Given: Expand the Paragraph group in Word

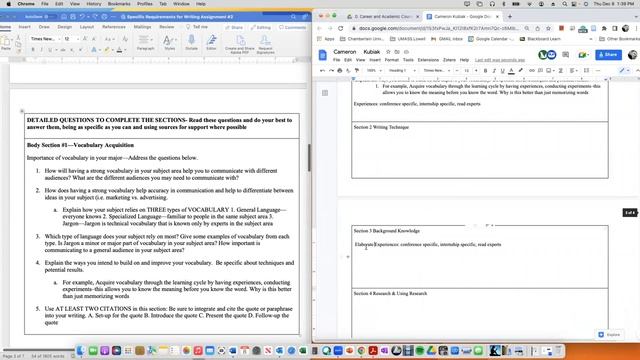Looking at the screenshot, I should pyautogui.click(x=145, y=43).
